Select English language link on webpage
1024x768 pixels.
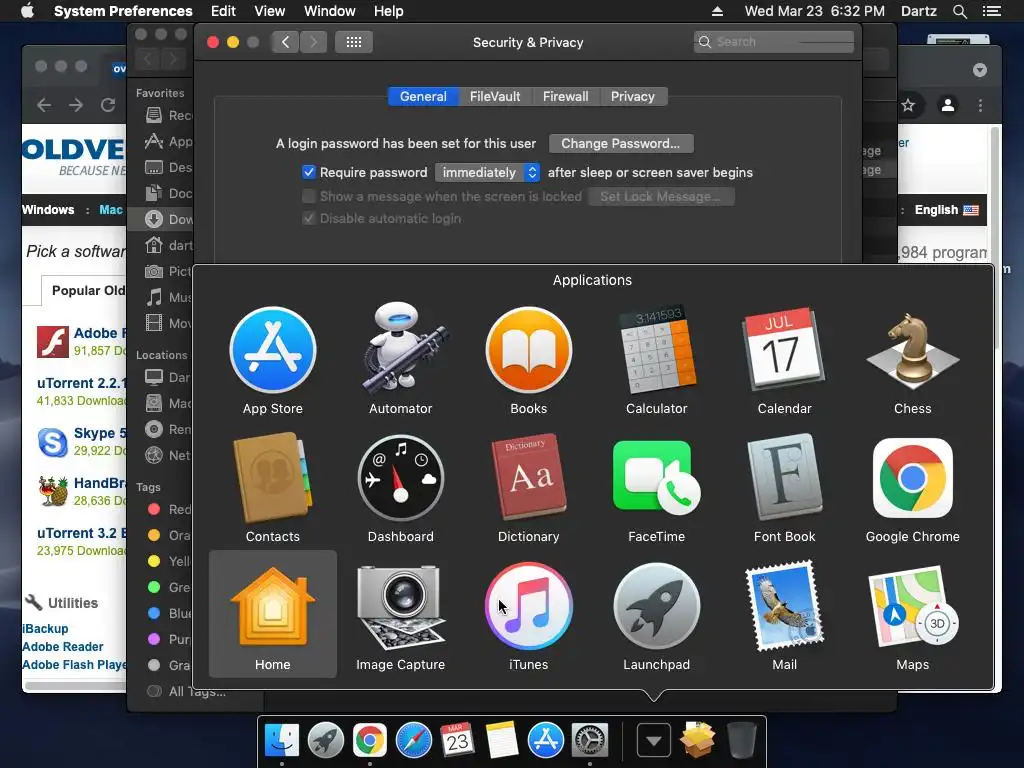coord(946,210)
